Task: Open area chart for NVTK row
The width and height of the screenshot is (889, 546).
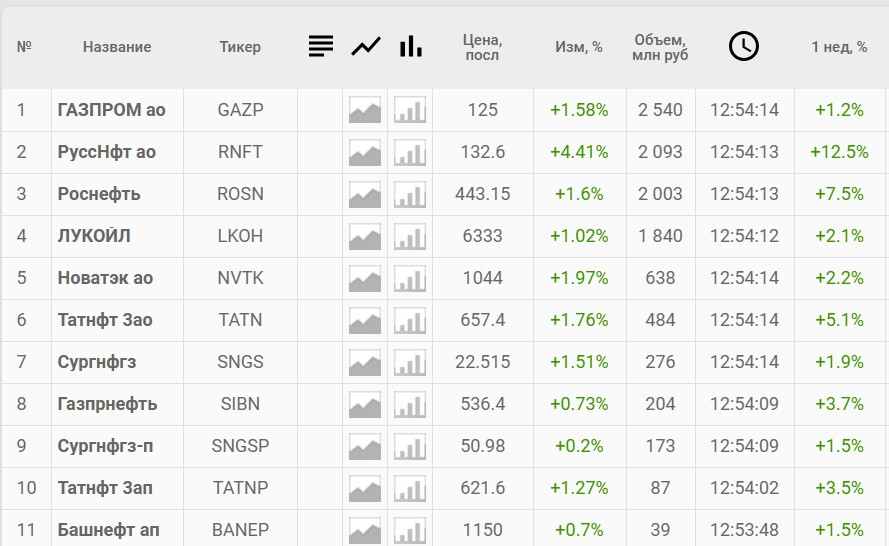Action: click(x=365, y=278)
